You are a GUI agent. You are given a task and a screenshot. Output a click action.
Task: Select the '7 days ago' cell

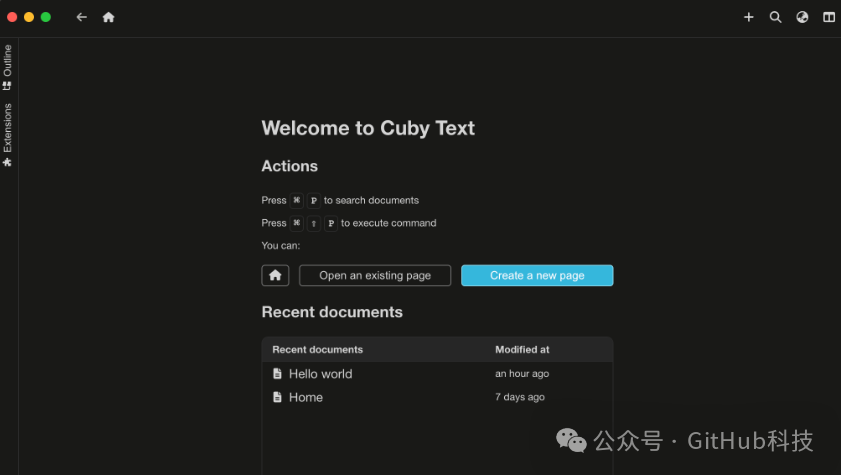520,397
